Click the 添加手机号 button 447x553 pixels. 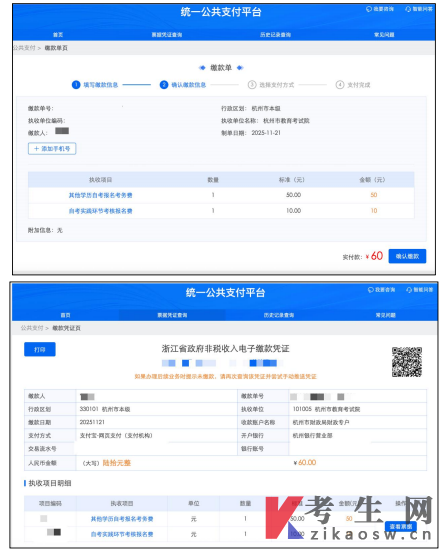tap(52, 148)
